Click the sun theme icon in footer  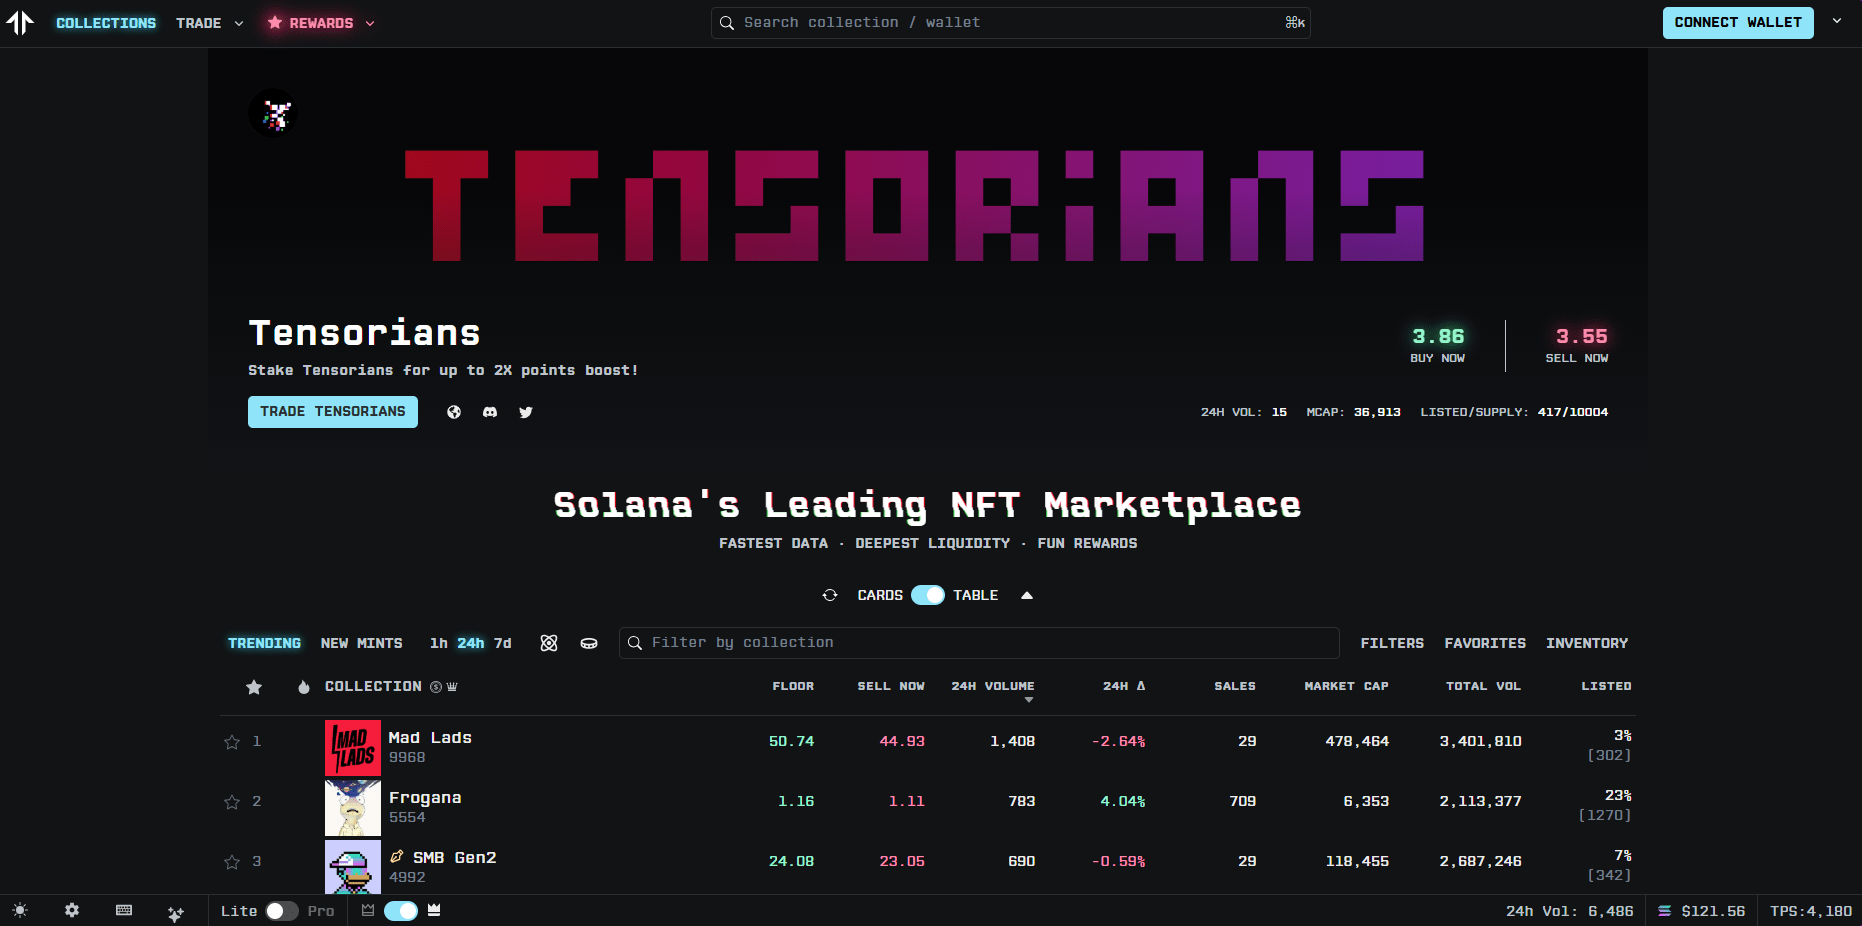click(20, 910)
